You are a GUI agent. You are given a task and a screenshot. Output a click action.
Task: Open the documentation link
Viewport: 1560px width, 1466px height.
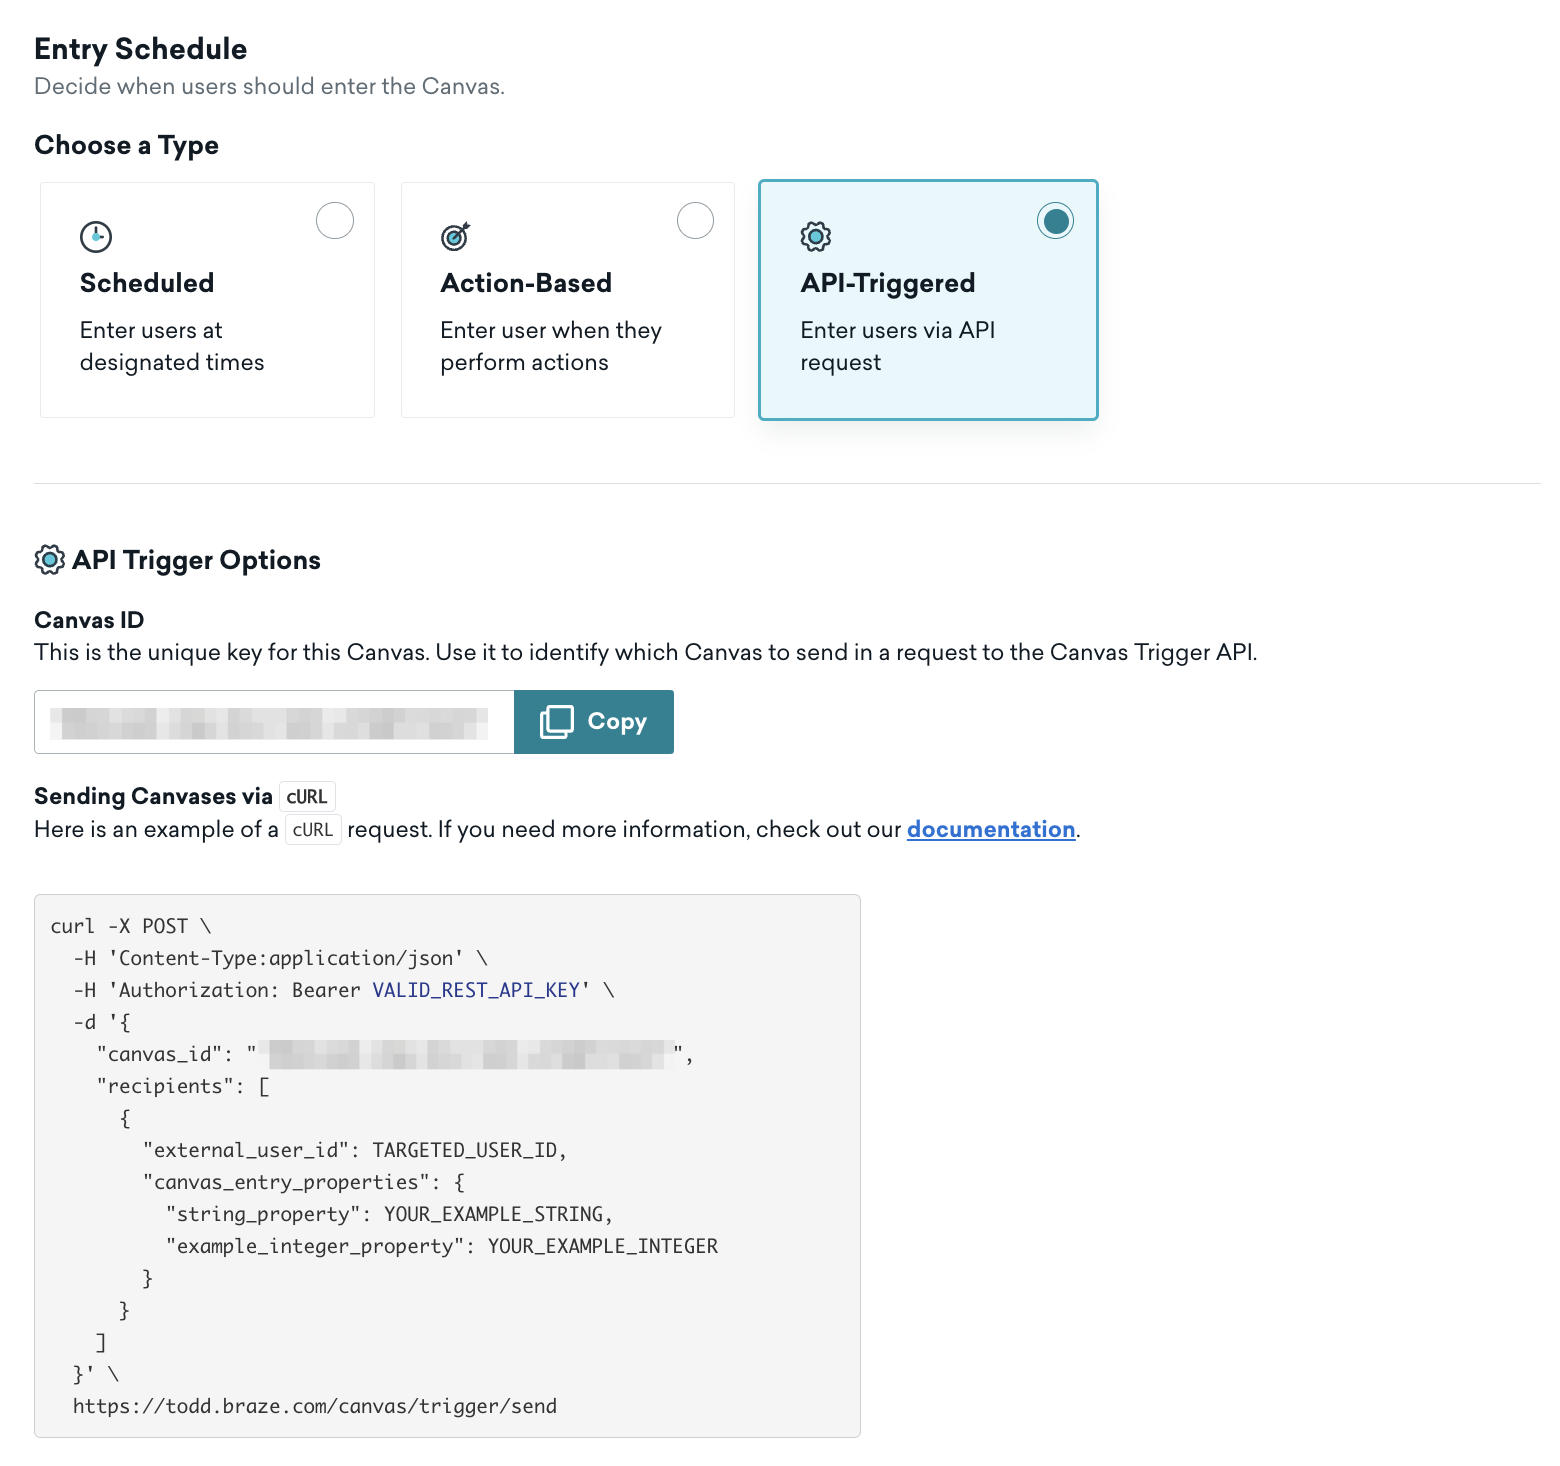coord(990,830)
